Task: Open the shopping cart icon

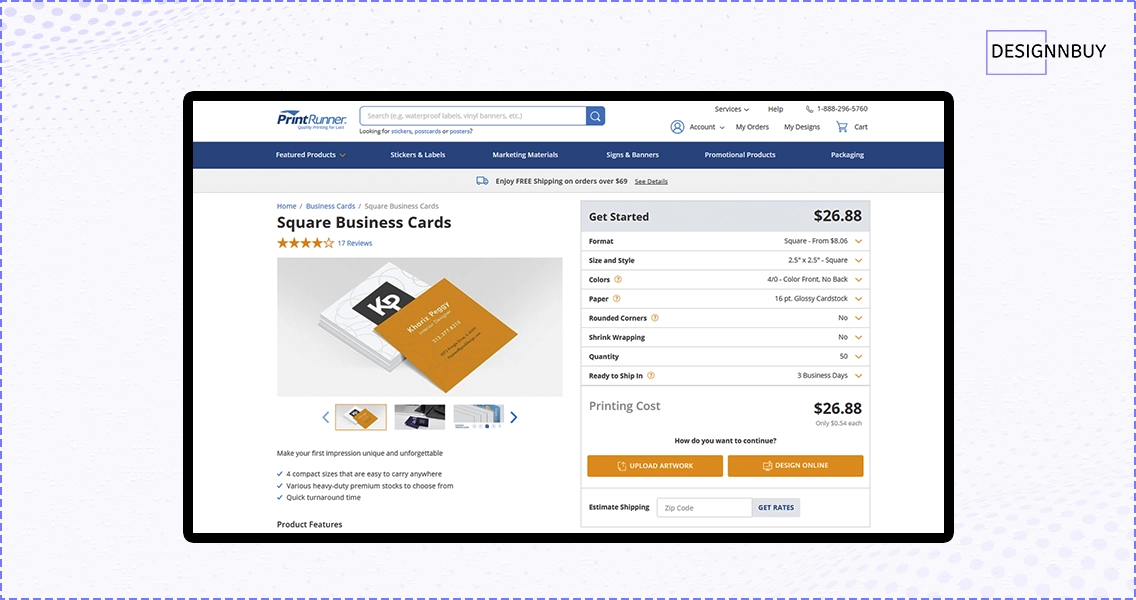Action: point(842,127)
